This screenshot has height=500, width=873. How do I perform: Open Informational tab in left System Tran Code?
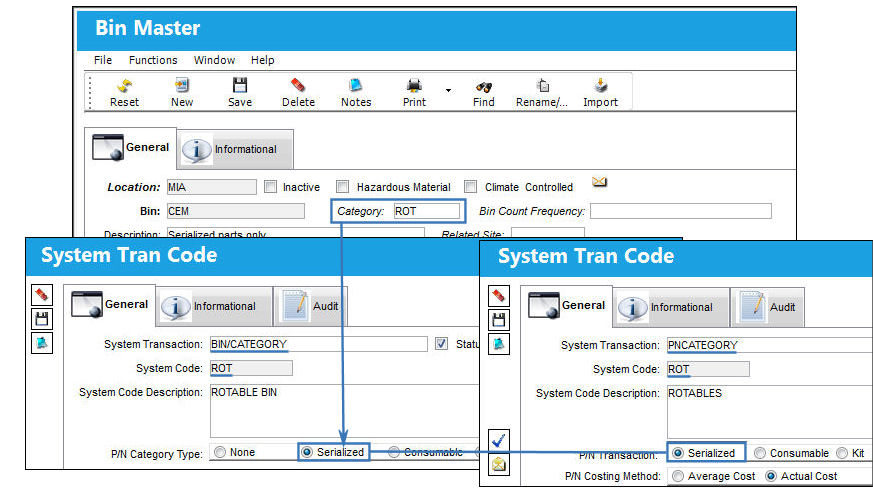click(x=214, y=306)
